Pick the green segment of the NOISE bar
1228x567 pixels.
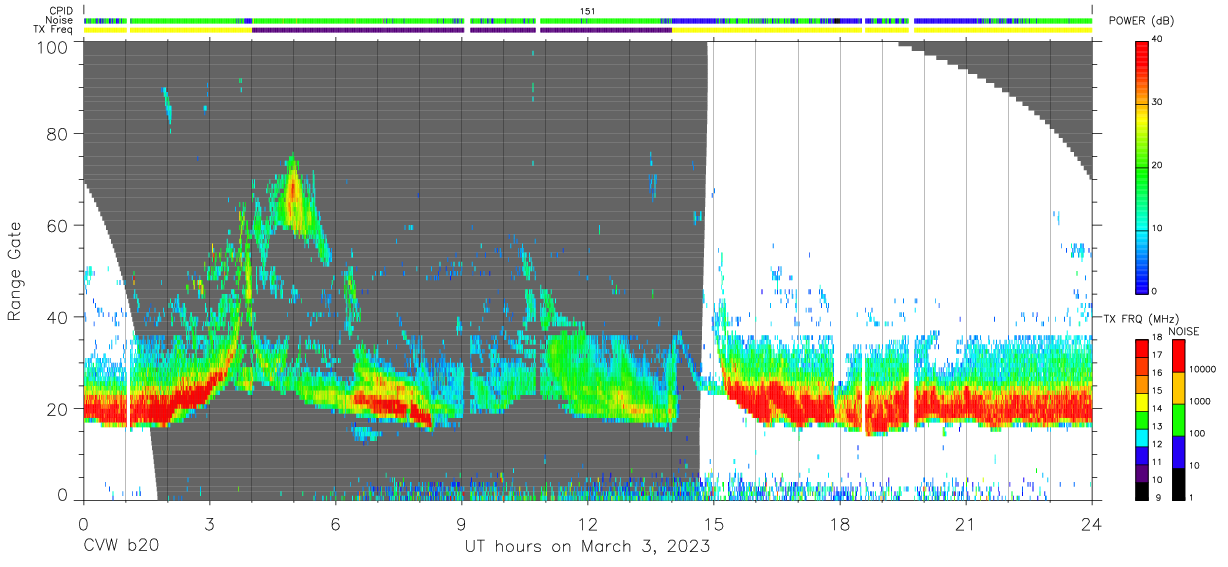point(1179,420)
